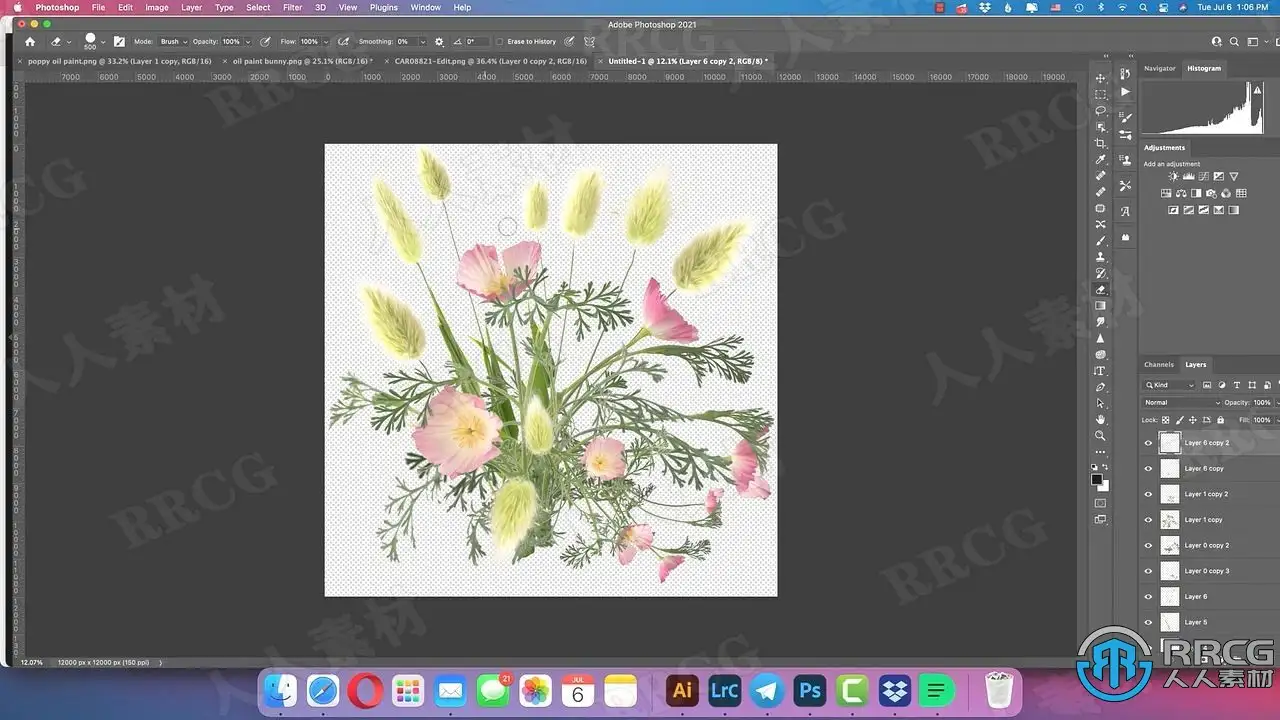Select the Crop tool
This screenshot has width=1280, height=720.
click(x=1101, y=143)
